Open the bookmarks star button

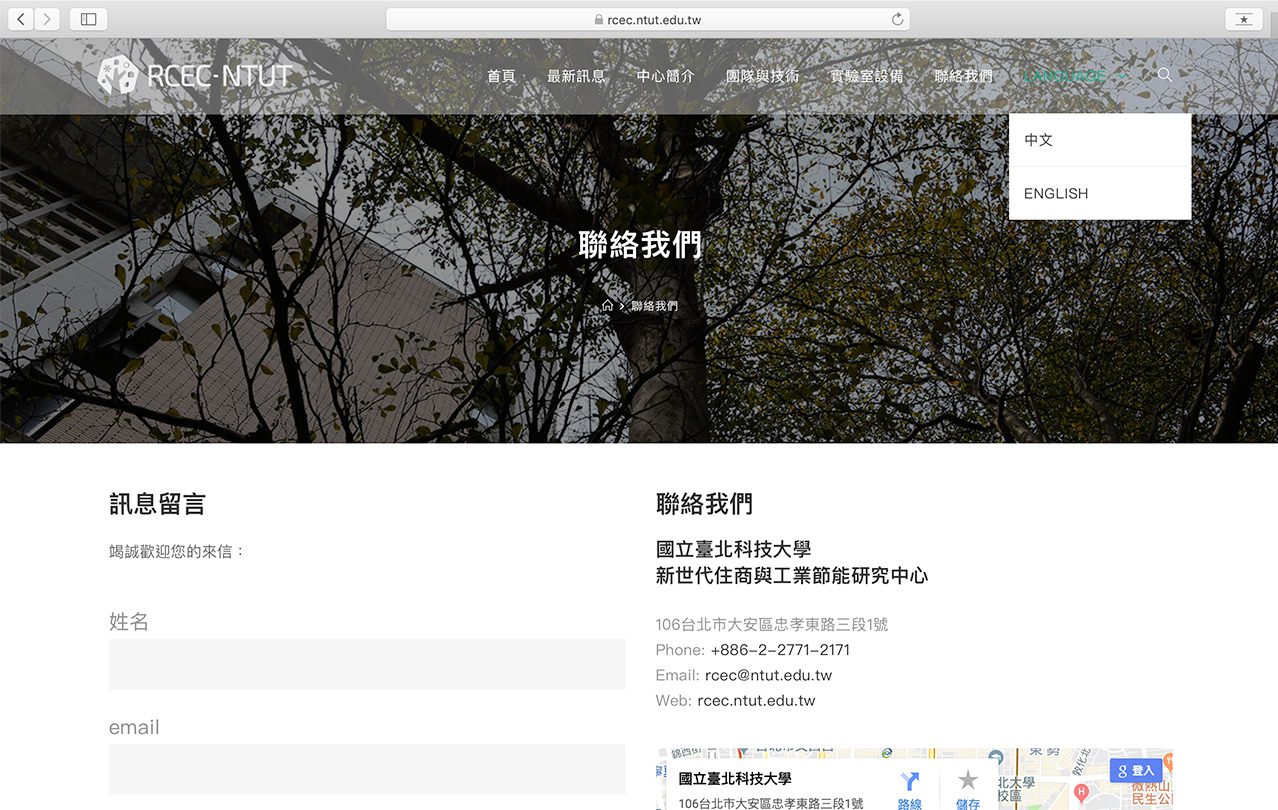1243,19
